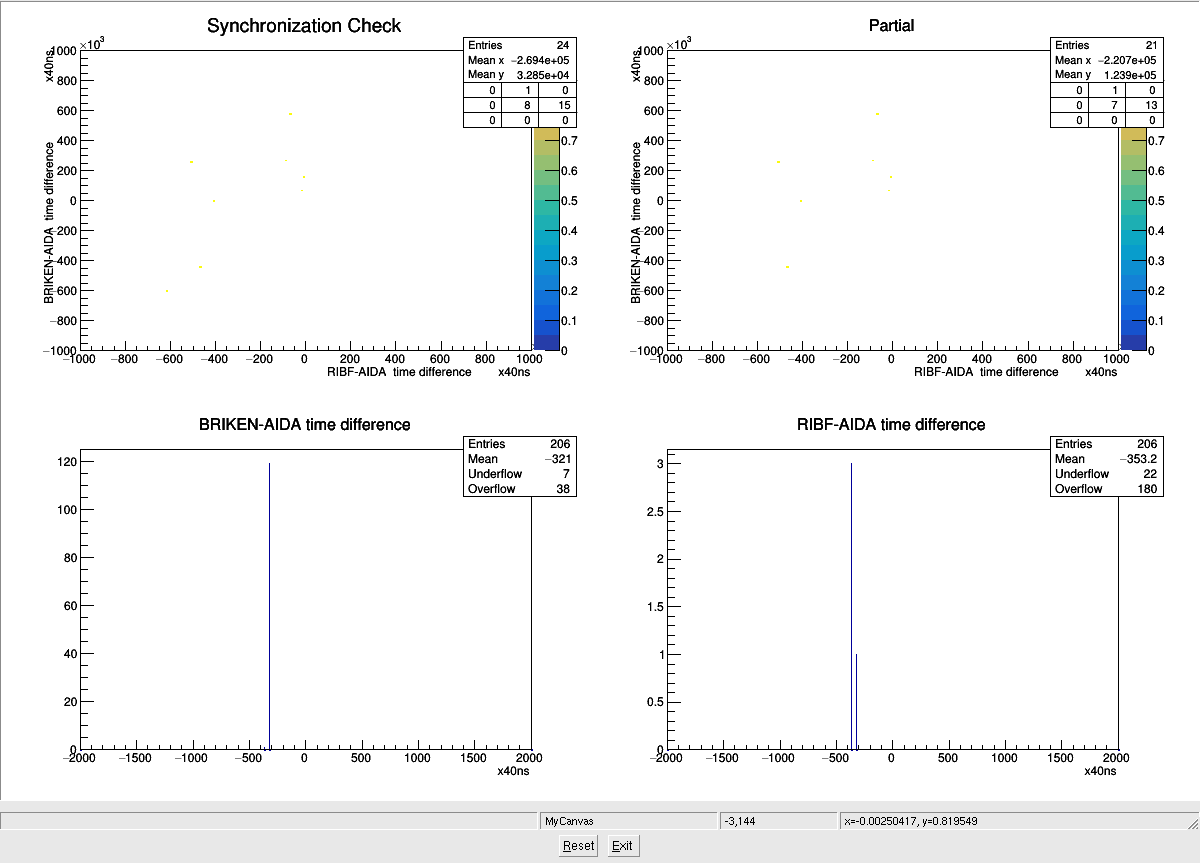Click Mean -321 in BRIKEN-AIDA stats box
The height and width of the screenshot is (863, 1200).
520,459
